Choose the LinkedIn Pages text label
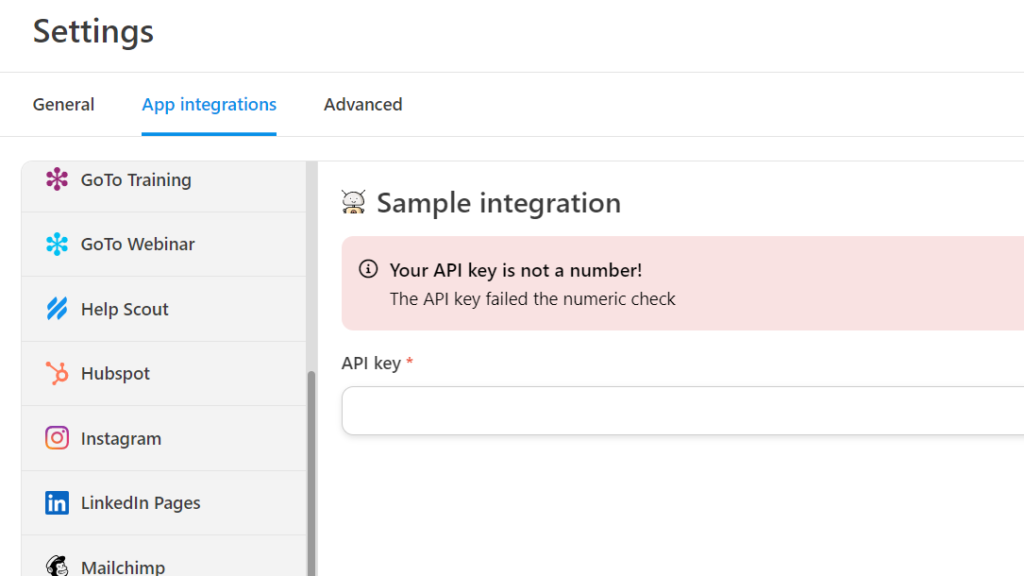The height and width of the screenshot is (576, 1024). coord(140,503)
